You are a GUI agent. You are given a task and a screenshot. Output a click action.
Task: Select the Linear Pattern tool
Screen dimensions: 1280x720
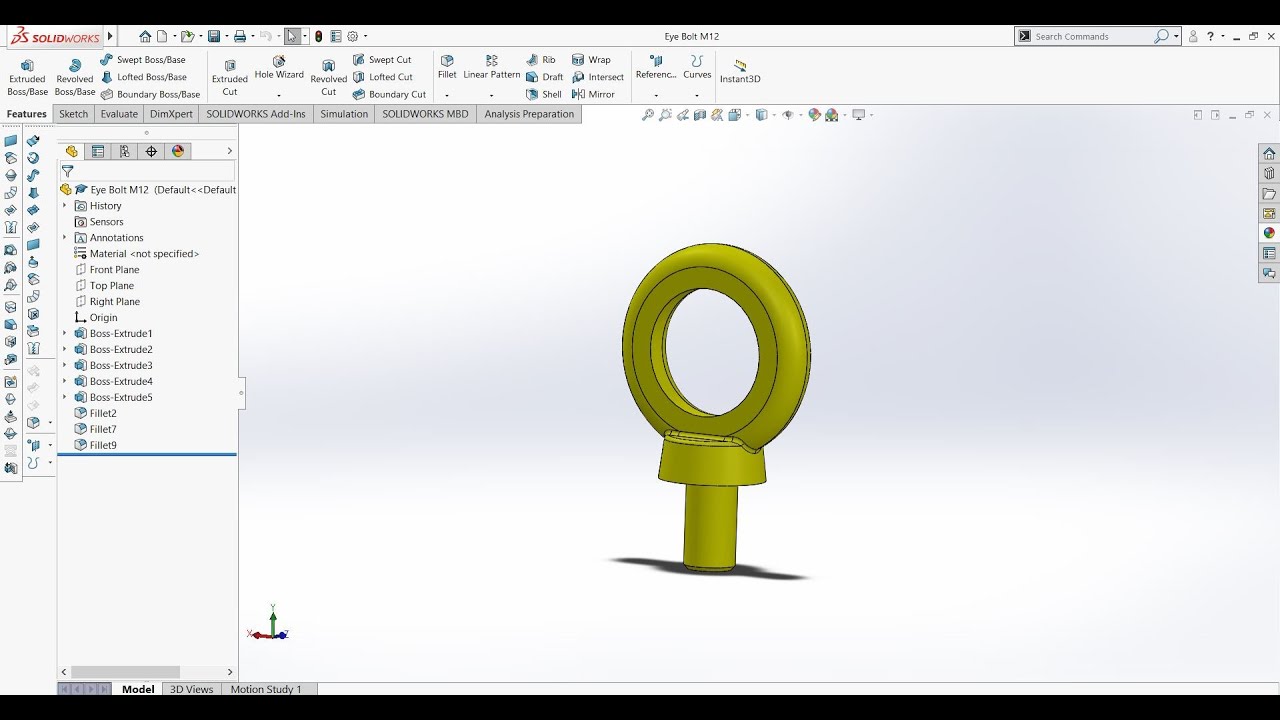491,67
